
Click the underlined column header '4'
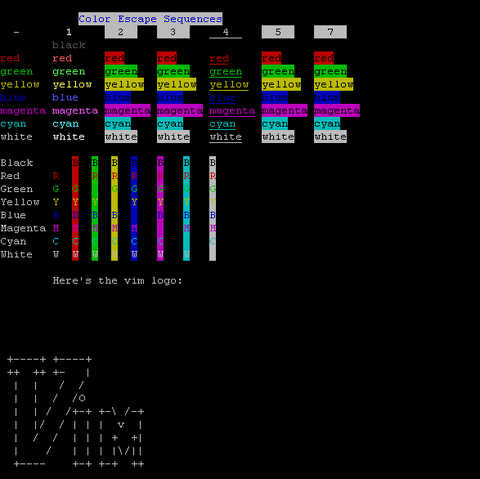pos(225,32)
